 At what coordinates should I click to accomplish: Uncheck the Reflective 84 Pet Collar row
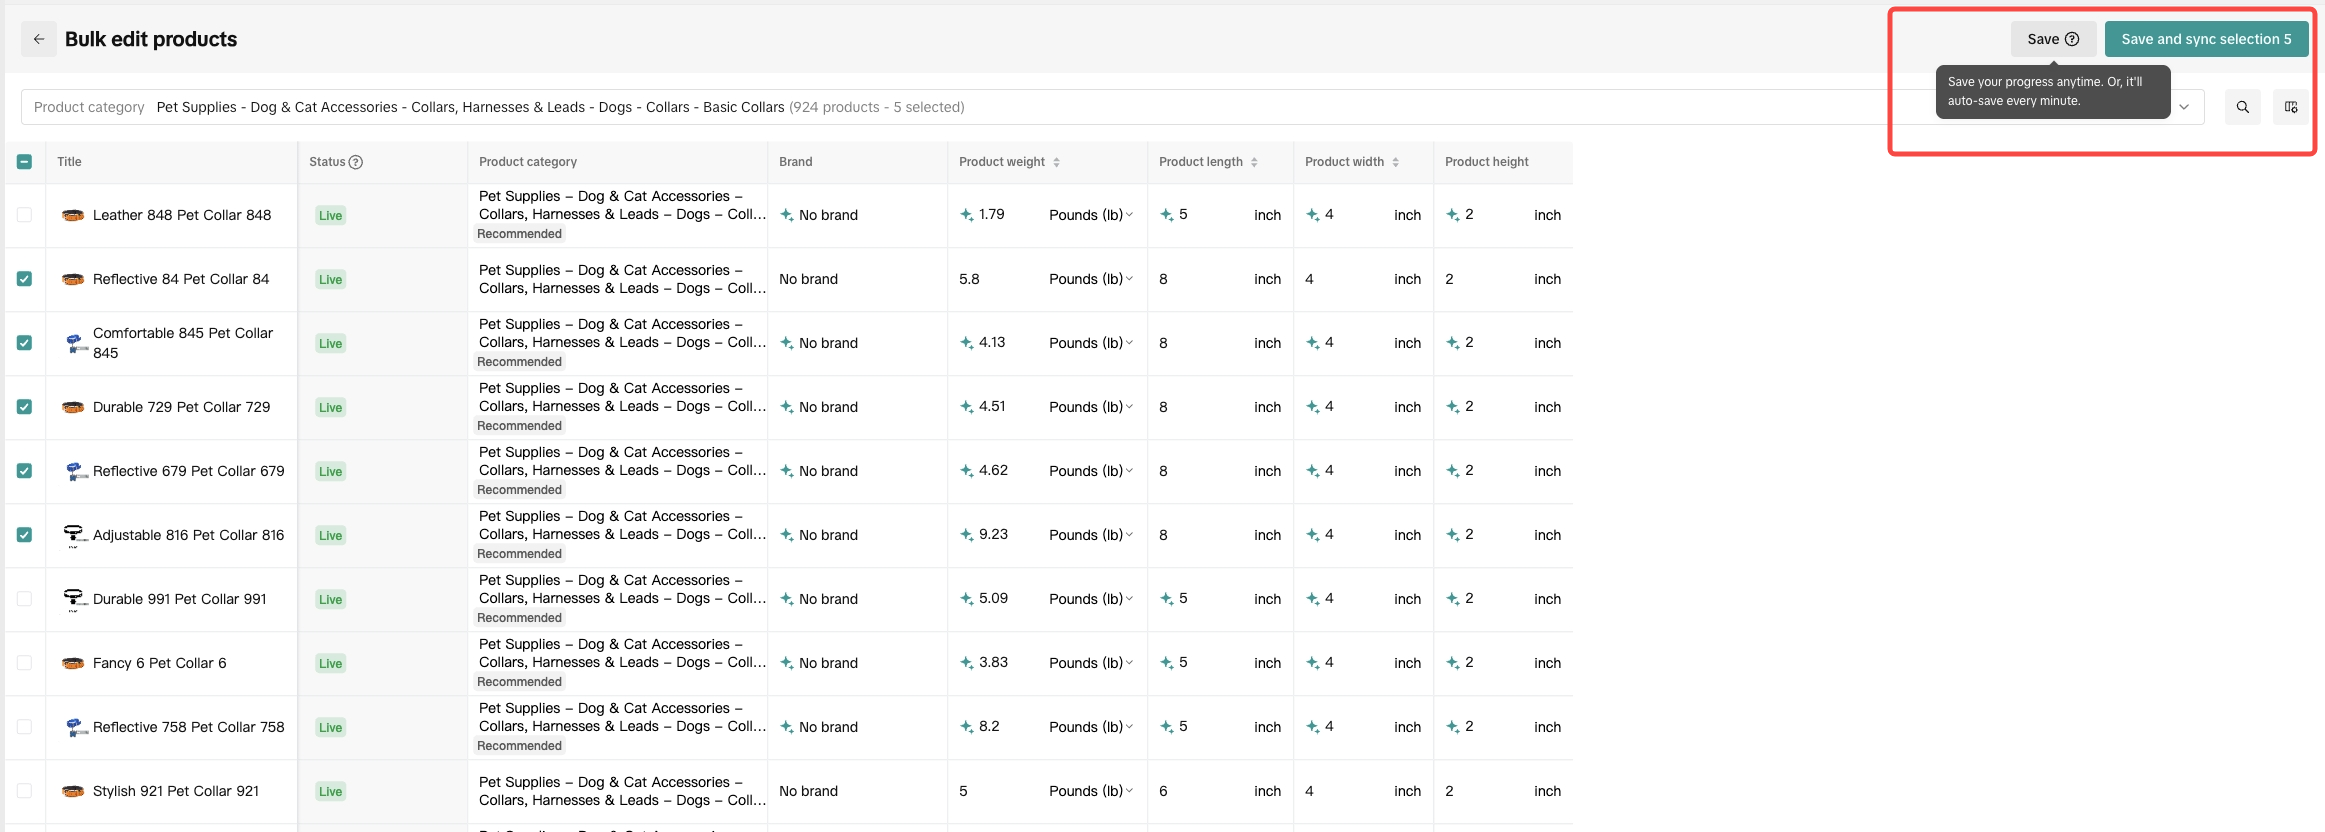25,279
